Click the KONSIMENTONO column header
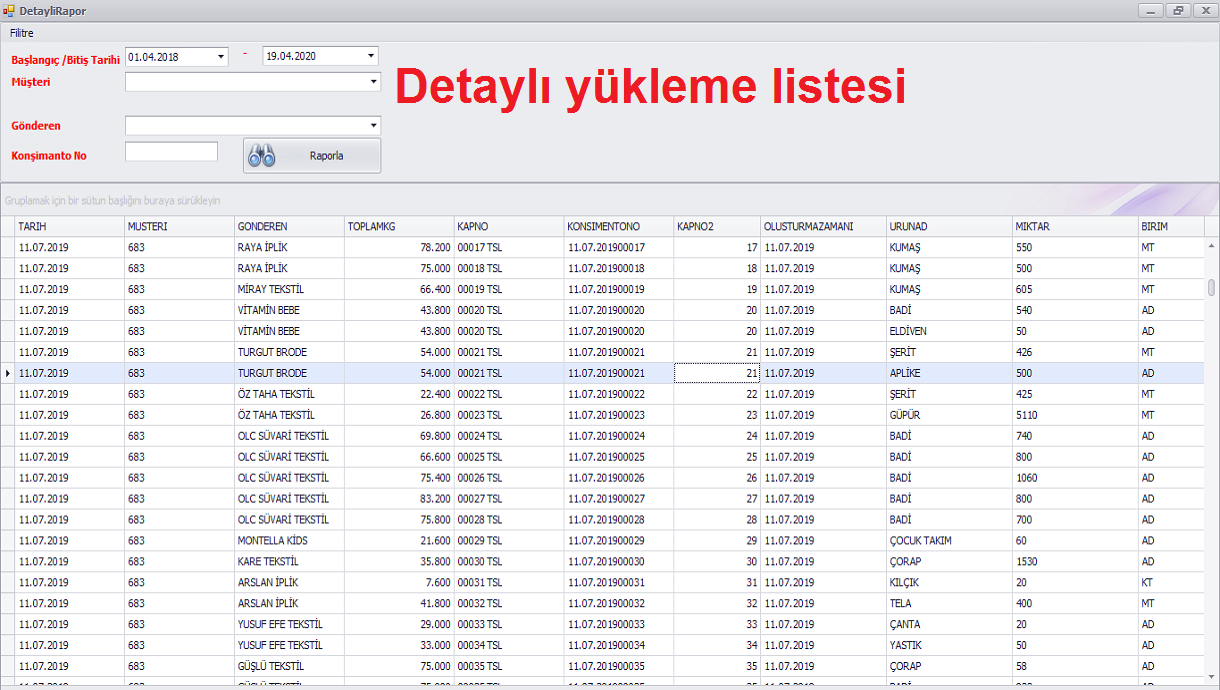The height and width of the screenshot is (690, 1220). [619, 227]
